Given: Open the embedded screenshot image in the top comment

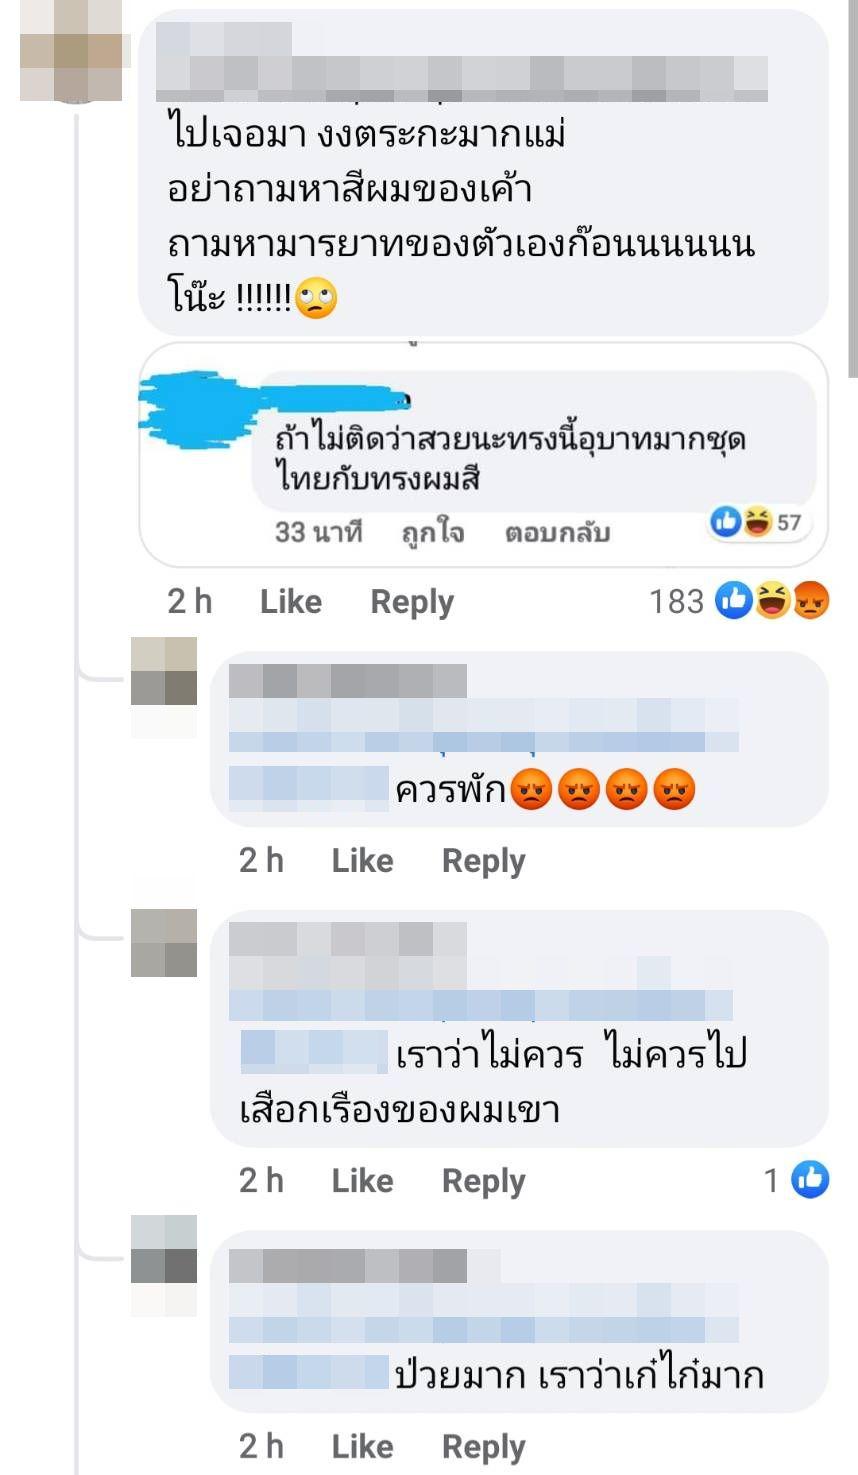Looking at the screenshot, I should tap(483, 456).
